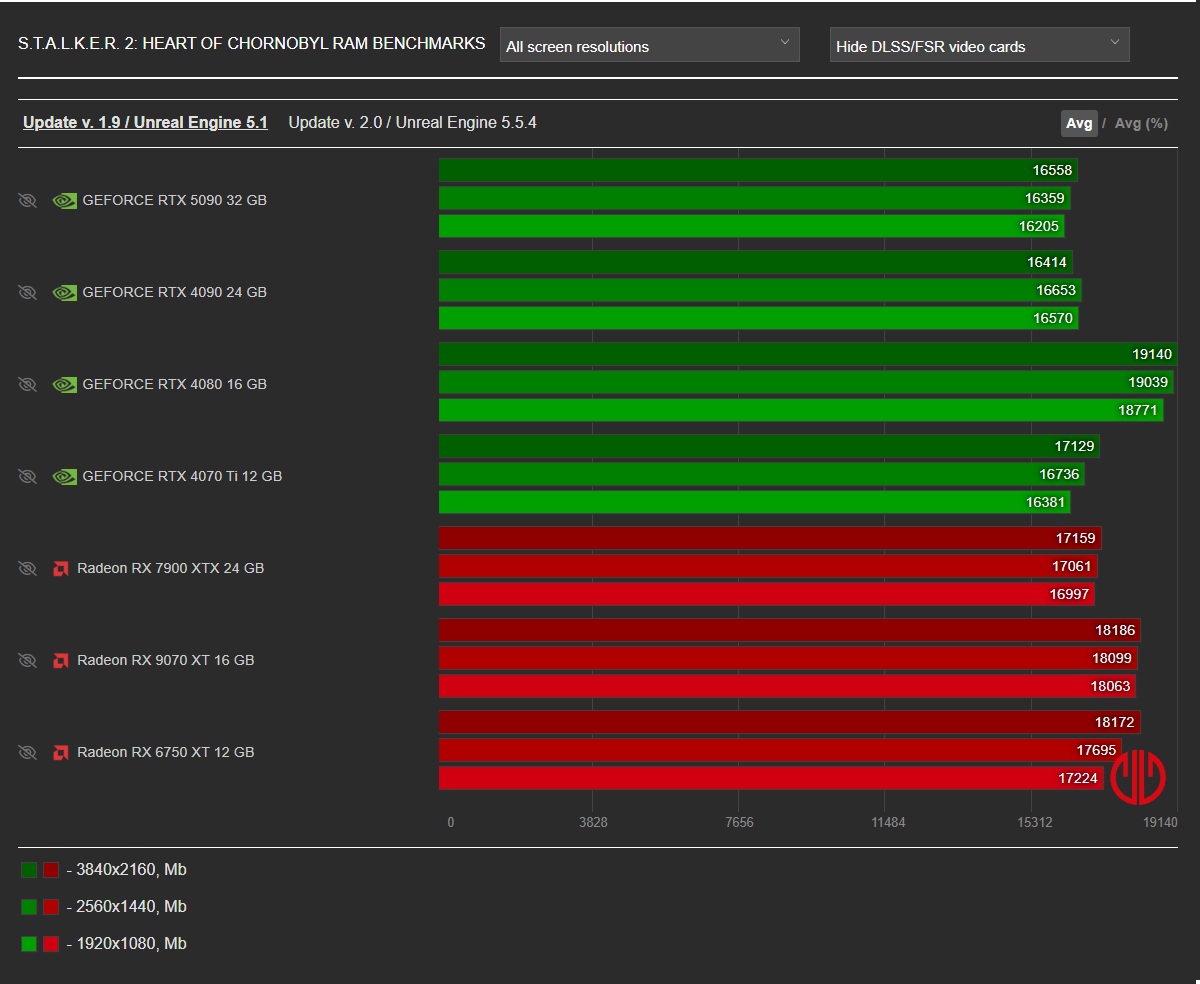Screen dimensions: 1200x984
Task: Click RTX 4080 bar showing 18771
Action: coord(801,410)
